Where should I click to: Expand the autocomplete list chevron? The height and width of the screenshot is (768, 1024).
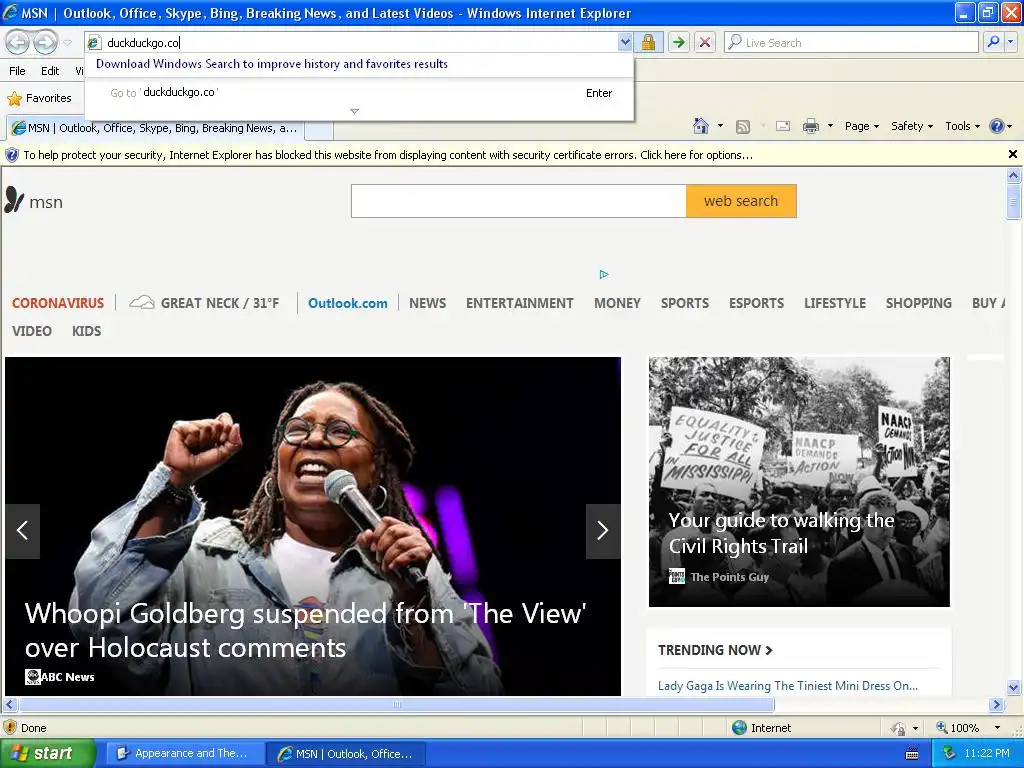355,112
